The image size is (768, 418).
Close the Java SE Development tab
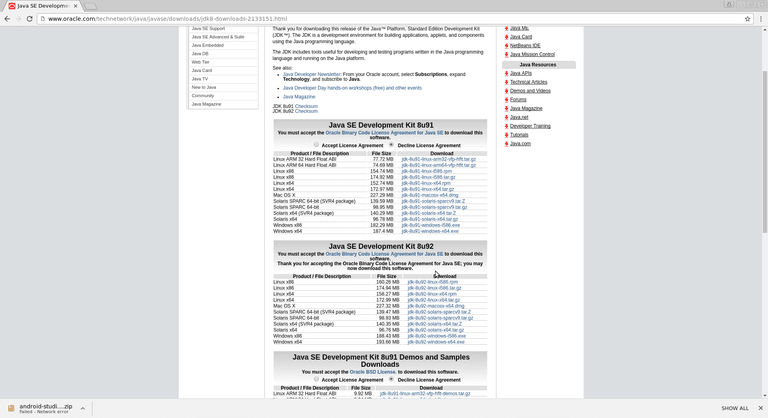pos(75,6)
